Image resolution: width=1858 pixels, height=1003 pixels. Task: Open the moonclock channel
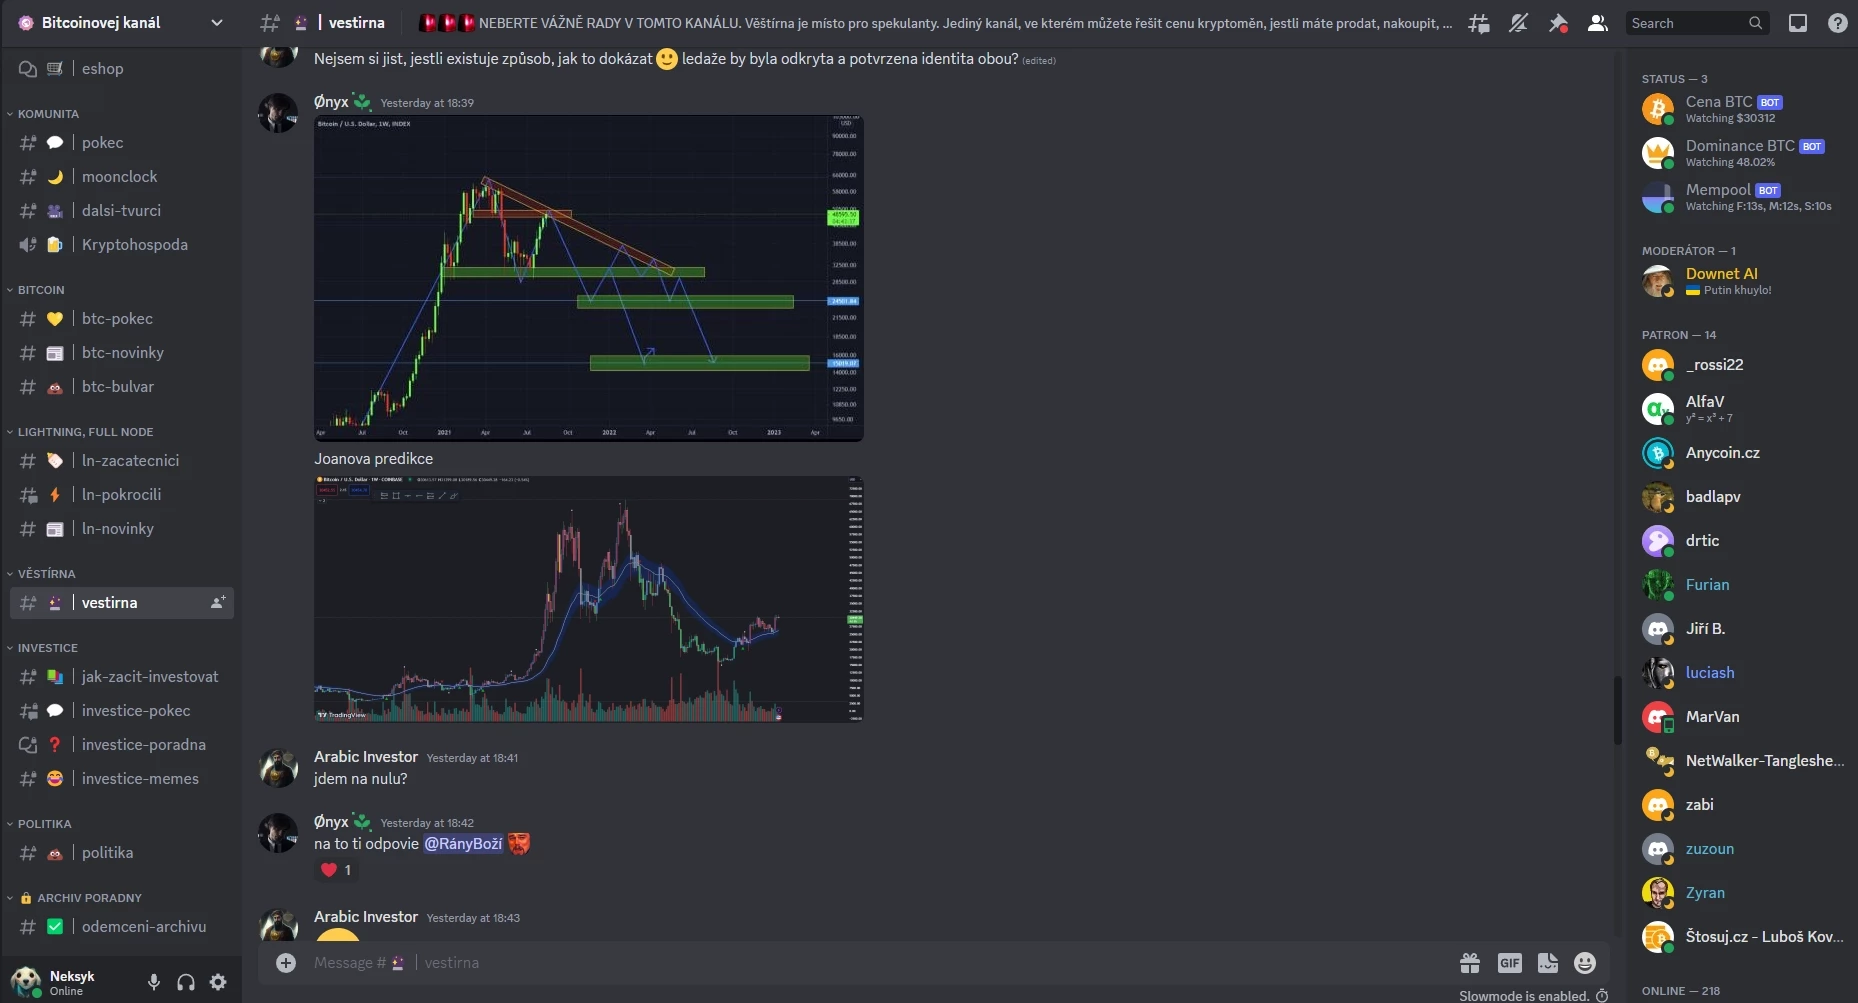(122, 177)
